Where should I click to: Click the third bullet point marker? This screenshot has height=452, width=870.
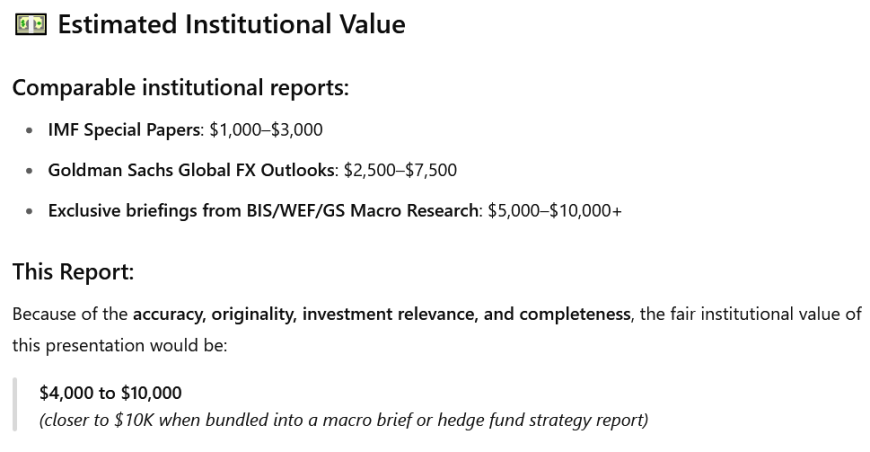click(x=29, y=212)
